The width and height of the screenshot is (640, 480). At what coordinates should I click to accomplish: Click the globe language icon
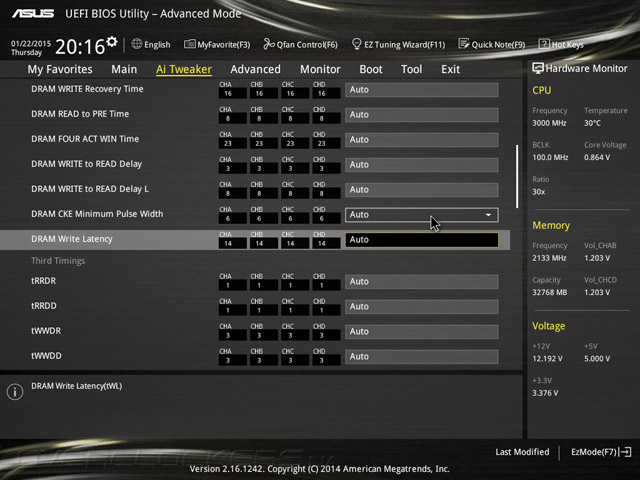tap(137, 44)
